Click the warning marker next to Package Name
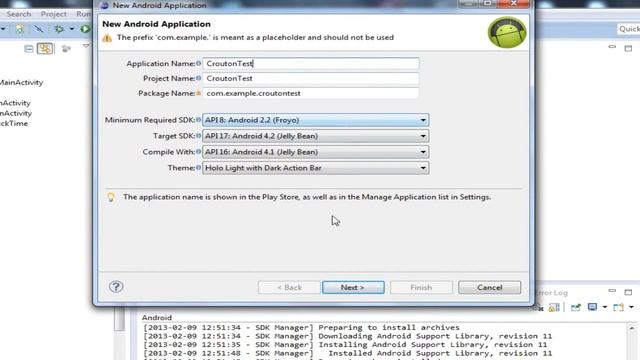Viewport: 640px width, 360px height. tap(199, 93)
